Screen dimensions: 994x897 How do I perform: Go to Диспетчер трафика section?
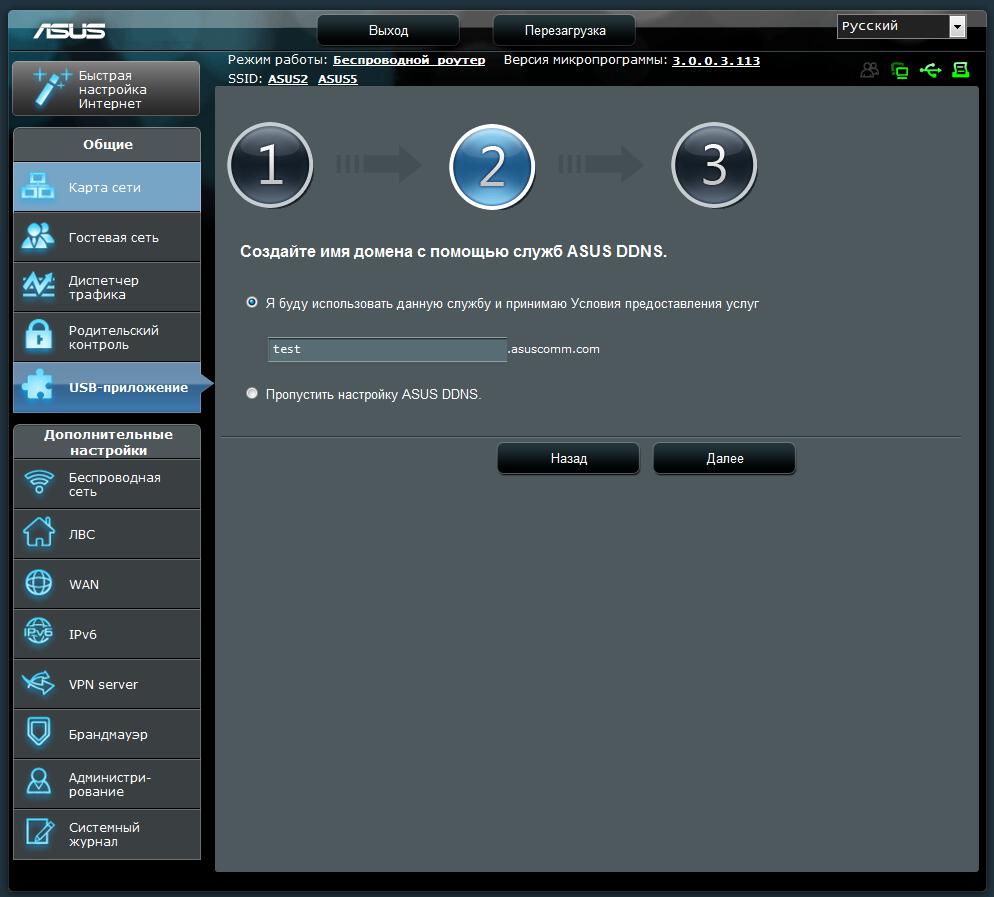[106, 287]
